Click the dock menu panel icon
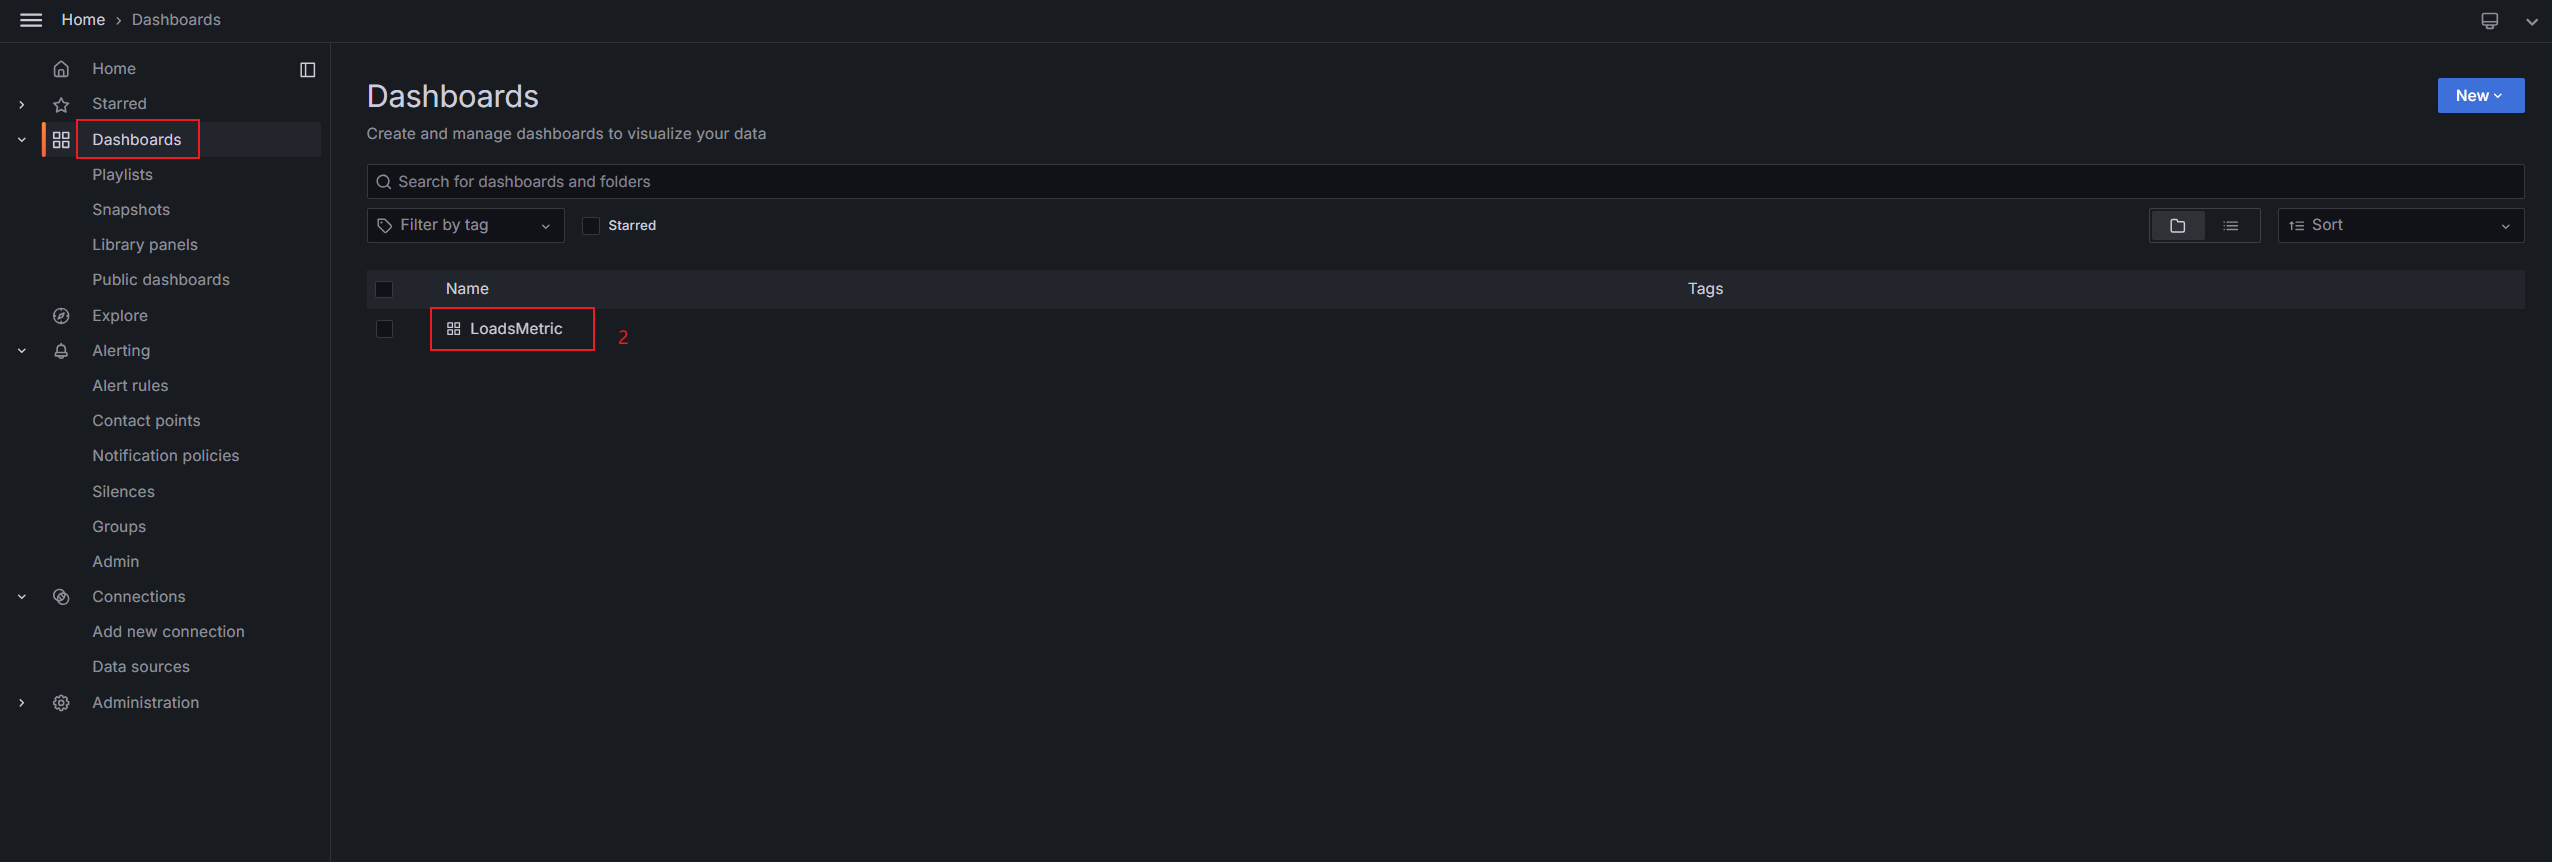The width and height of the screenshot is (2552, 862). (x=308, y=69)
